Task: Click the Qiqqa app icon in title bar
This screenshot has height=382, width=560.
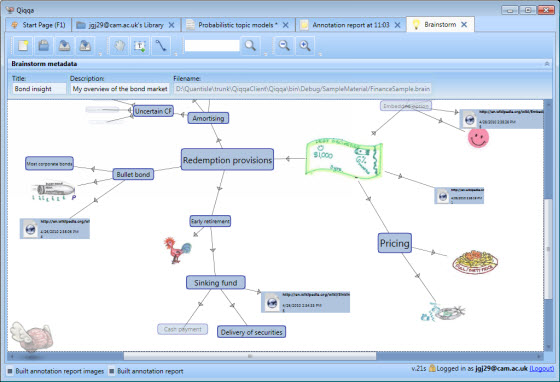Action: click(x=10, y=10)
